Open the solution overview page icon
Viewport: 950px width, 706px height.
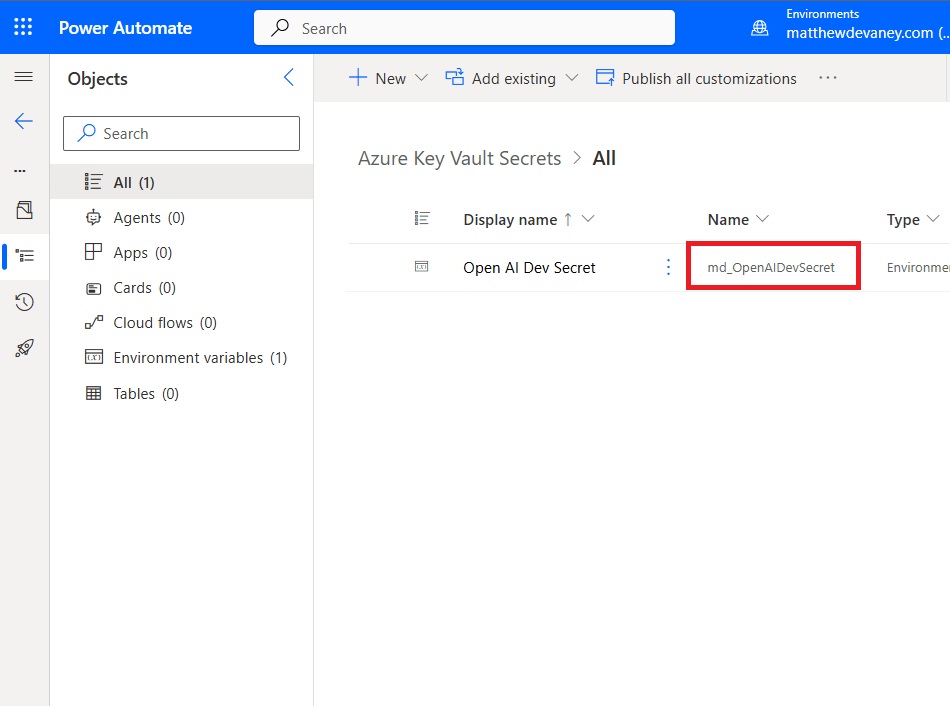tap(24, 210)
